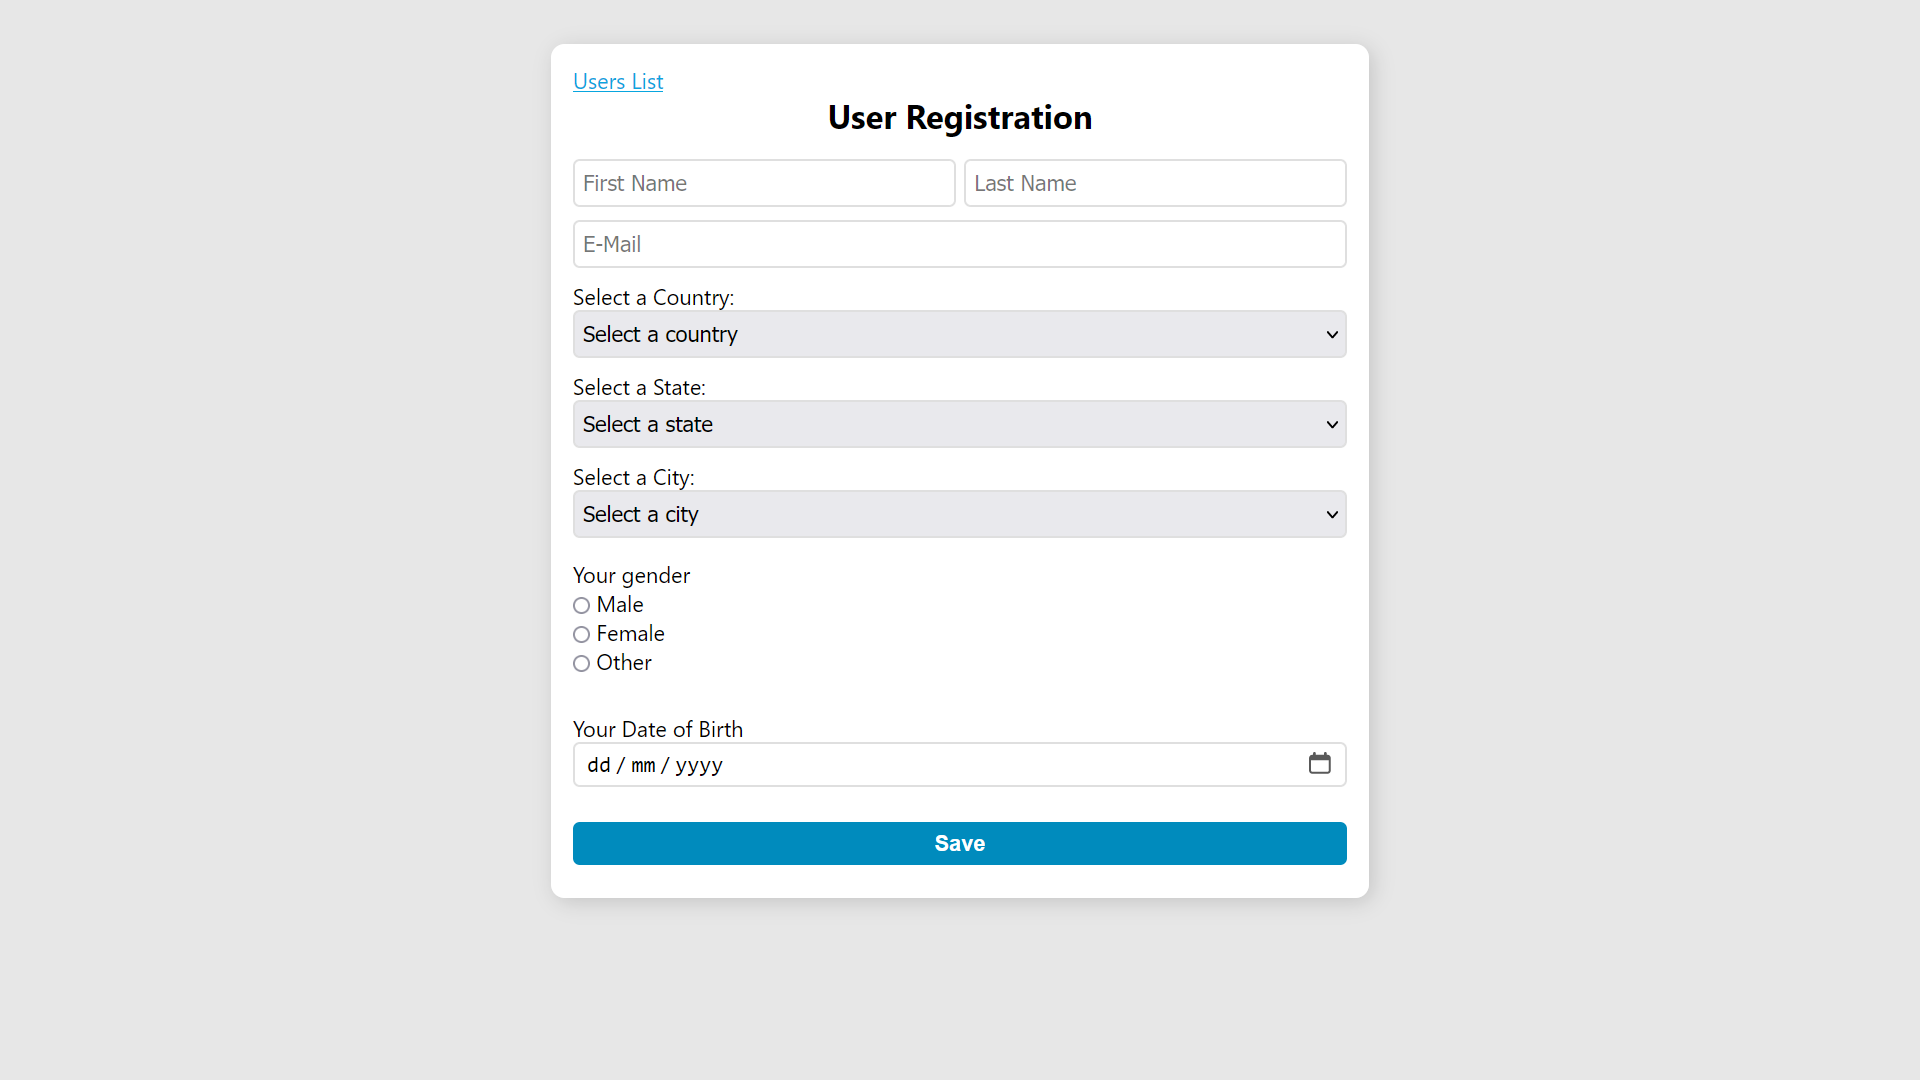Click the First Name input field
Screen dimensions: 1920x1080
point(764,182)
